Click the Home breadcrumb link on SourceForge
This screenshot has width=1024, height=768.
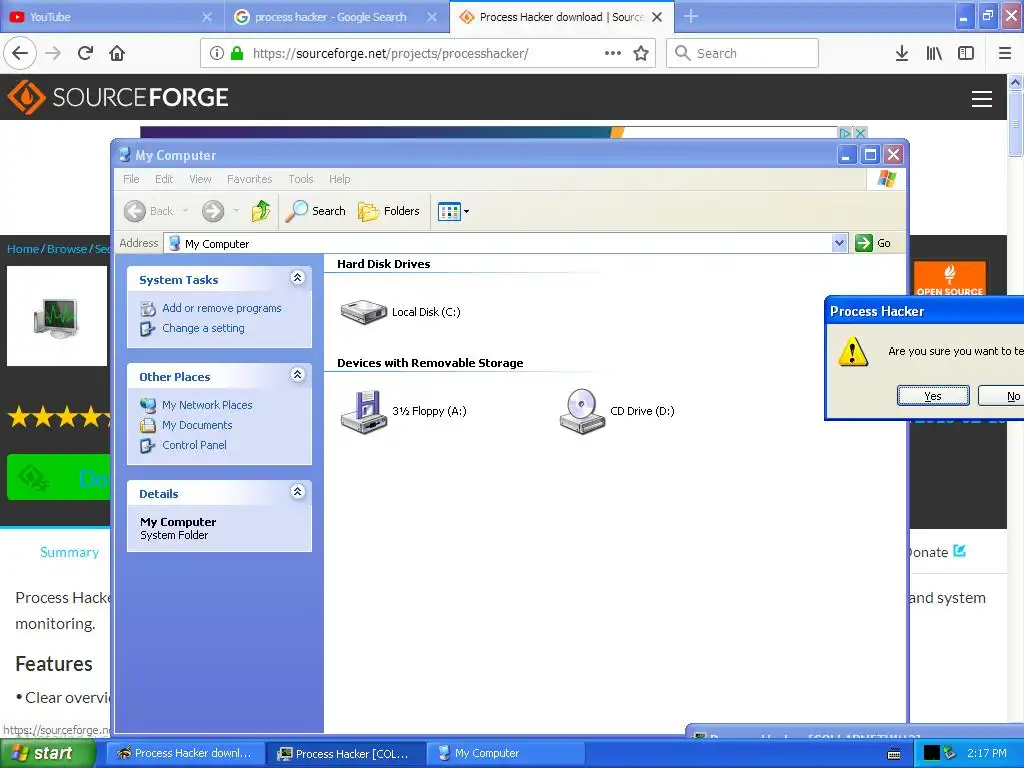click(x=23, y=249)
